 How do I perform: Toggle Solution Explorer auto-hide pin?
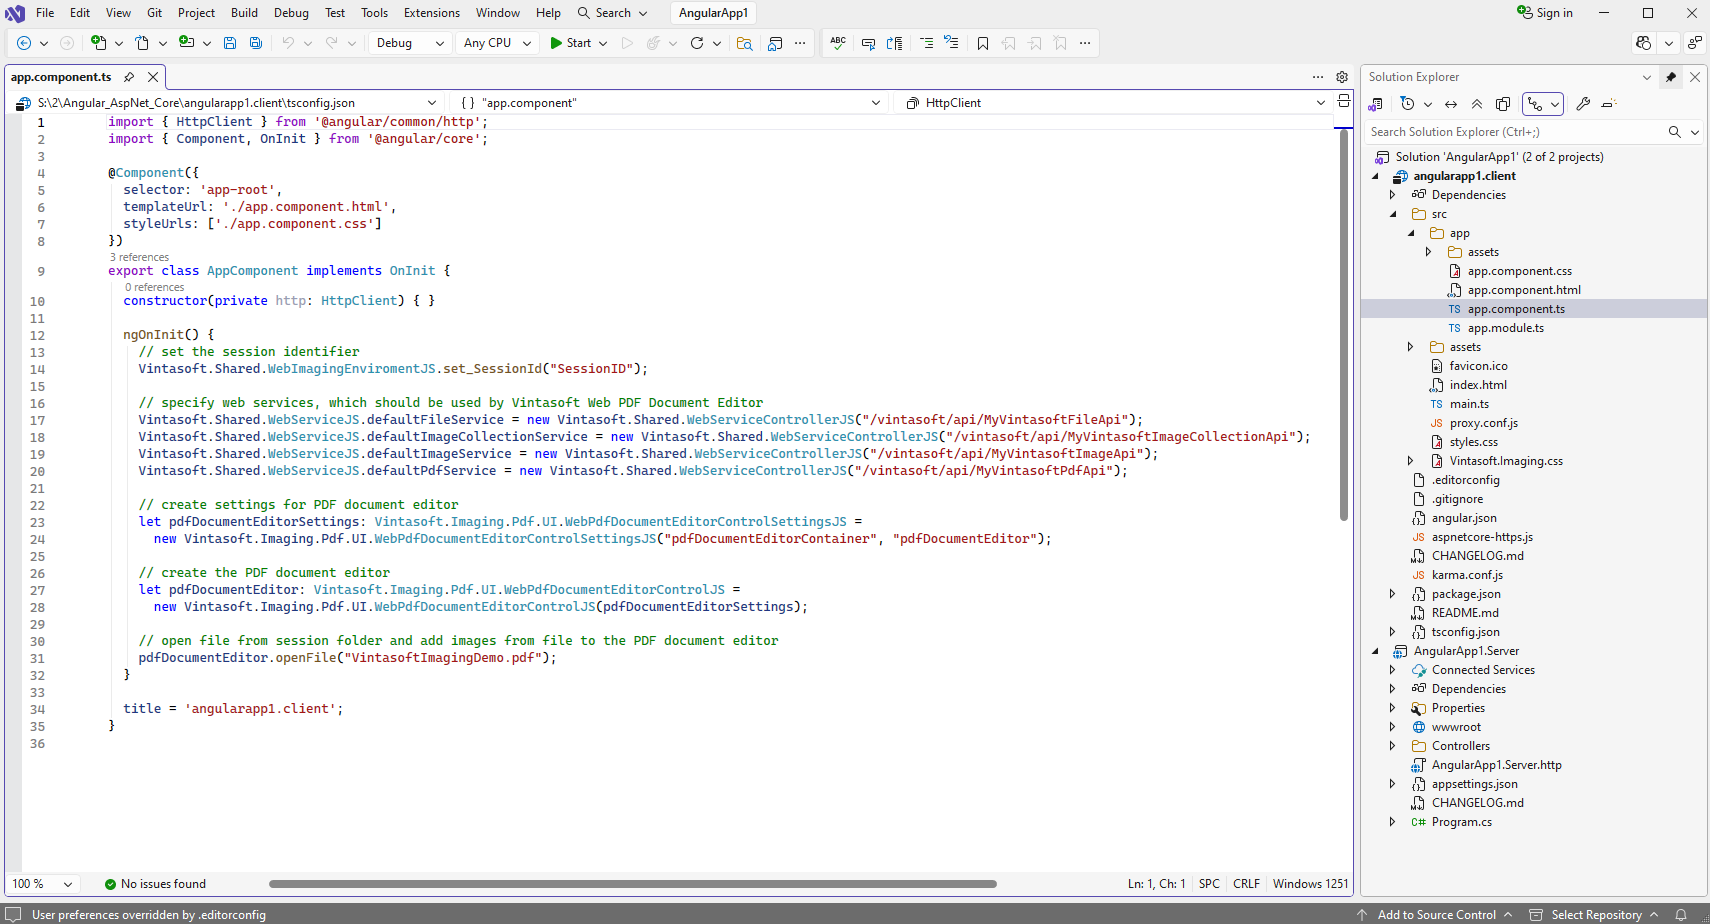coord(1671,77)
